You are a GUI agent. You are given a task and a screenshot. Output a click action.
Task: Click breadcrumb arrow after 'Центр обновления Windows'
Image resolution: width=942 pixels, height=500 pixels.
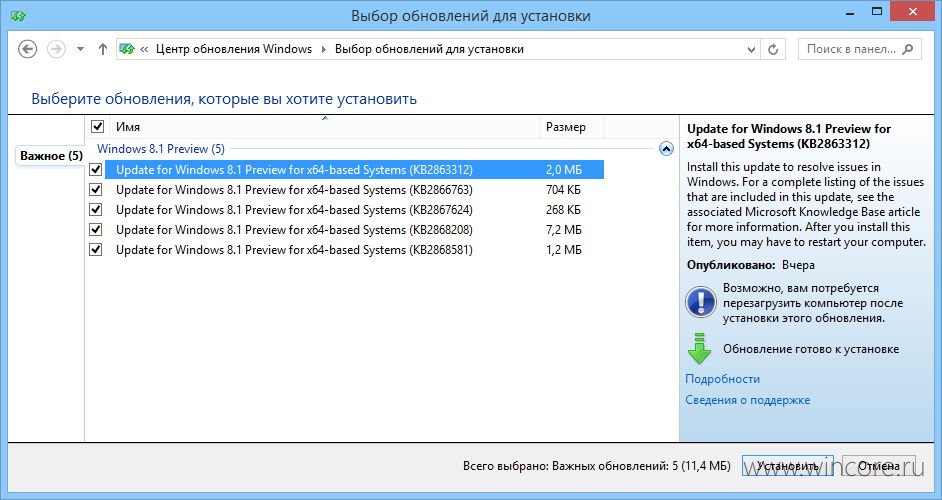click(x=324, y=49)
